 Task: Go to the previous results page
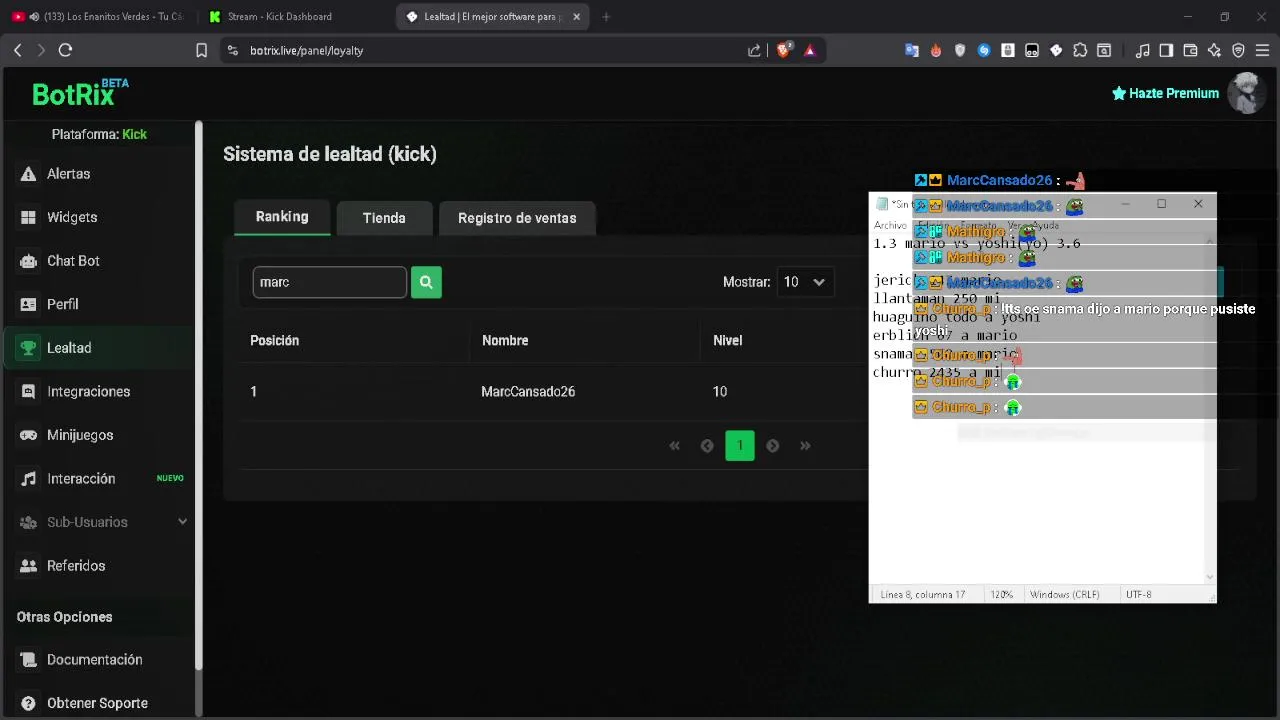click(707, 446)
